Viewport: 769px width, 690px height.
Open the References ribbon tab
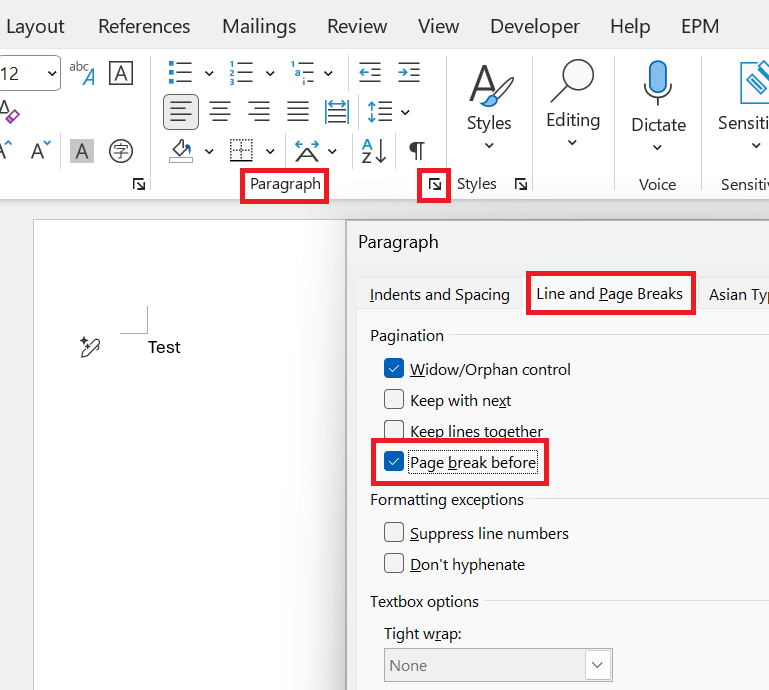pyautogui.click(x=144, y=26)
